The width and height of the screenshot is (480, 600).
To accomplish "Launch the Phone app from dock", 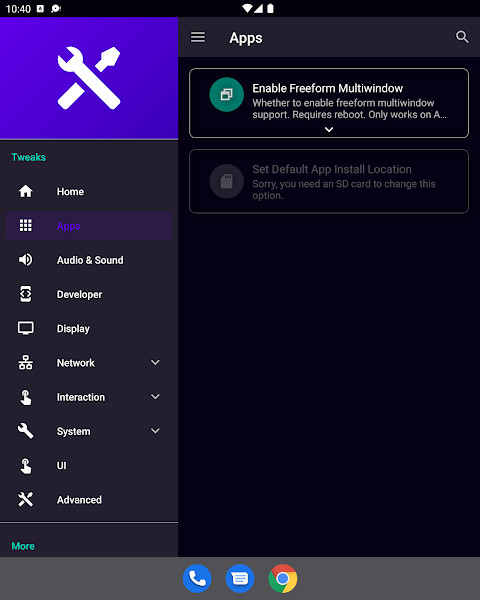I will click(x=197, y=579).
